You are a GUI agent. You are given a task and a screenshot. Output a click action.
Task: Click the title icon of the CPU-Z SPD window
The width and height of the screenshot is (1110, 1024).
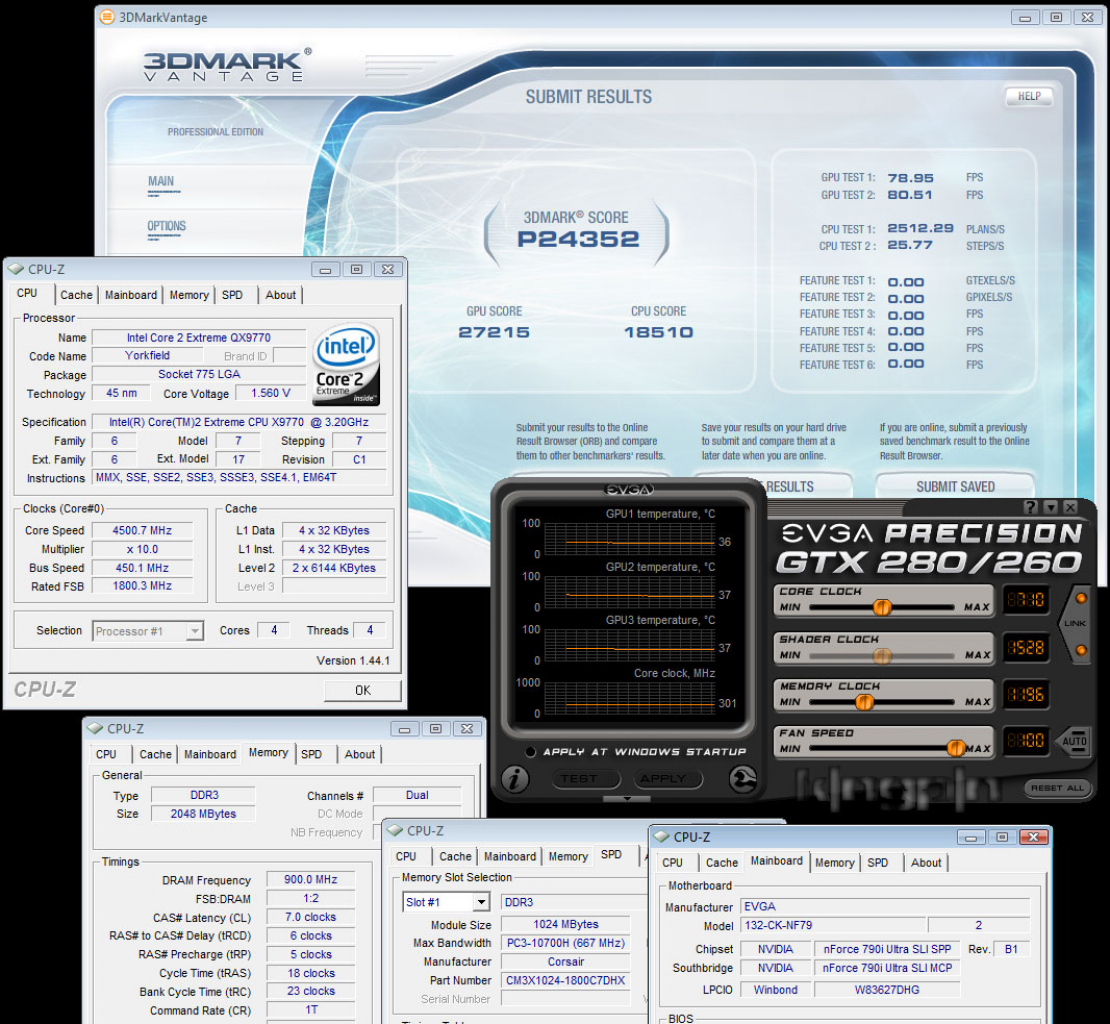click(395, 830)
